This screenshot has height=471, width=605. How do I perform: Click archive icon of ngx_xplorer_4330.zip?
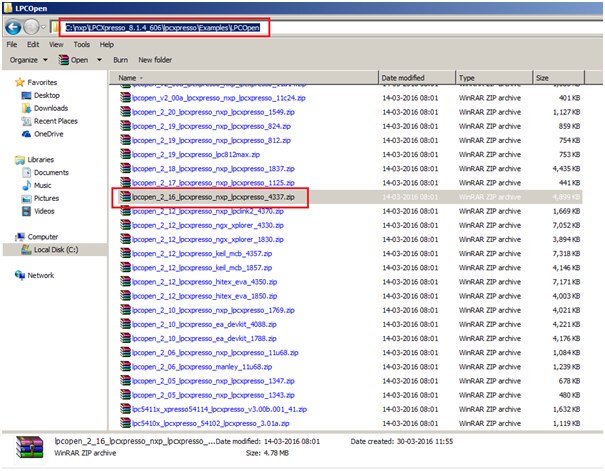click(x=125, y=225)
